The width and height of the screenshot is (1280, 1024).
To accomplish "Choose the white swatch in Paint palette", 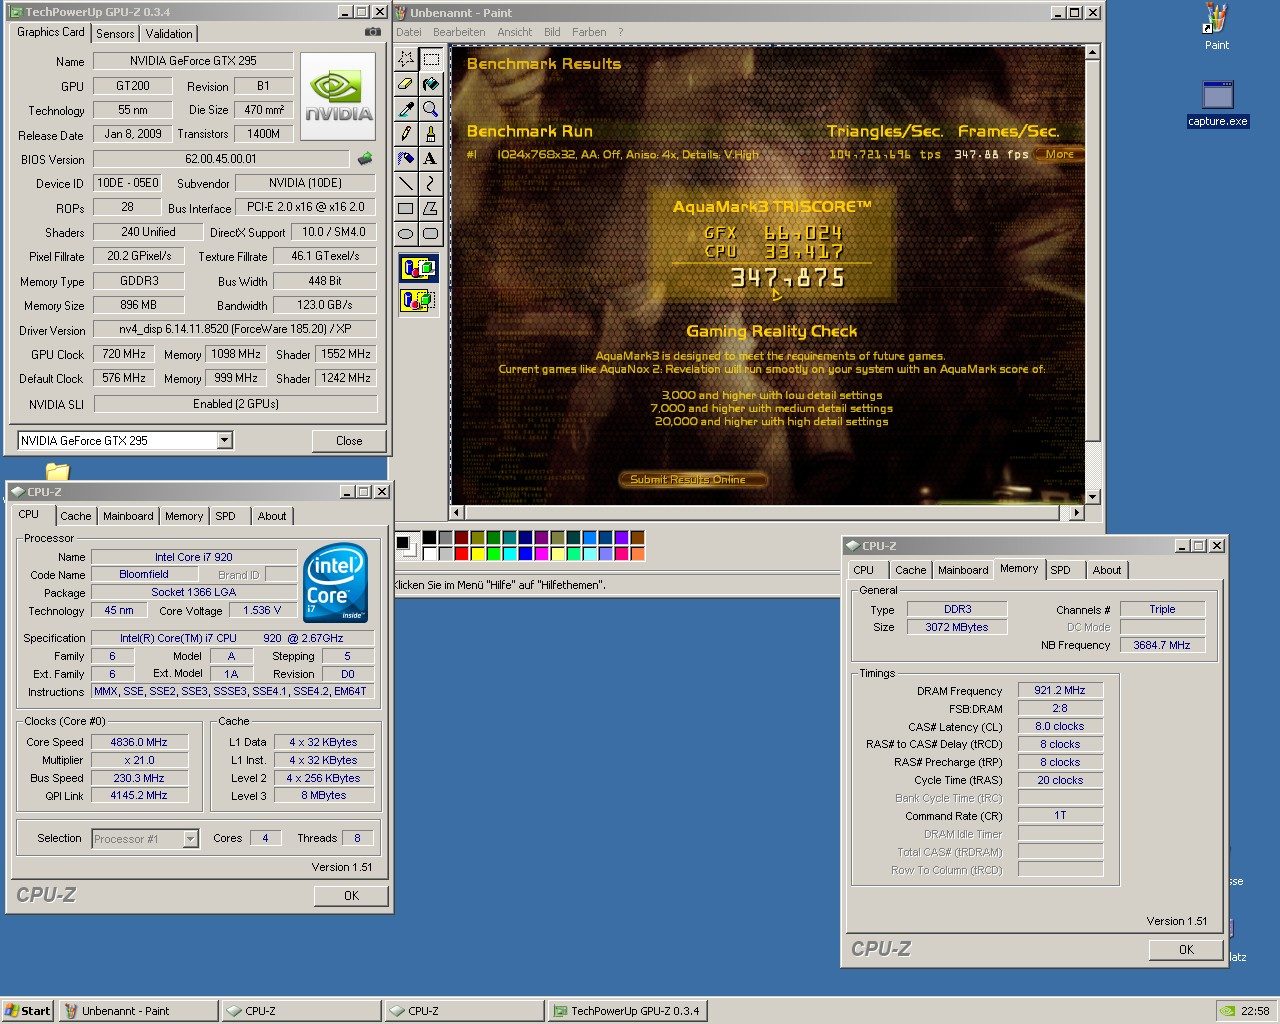I will (429, 553).
